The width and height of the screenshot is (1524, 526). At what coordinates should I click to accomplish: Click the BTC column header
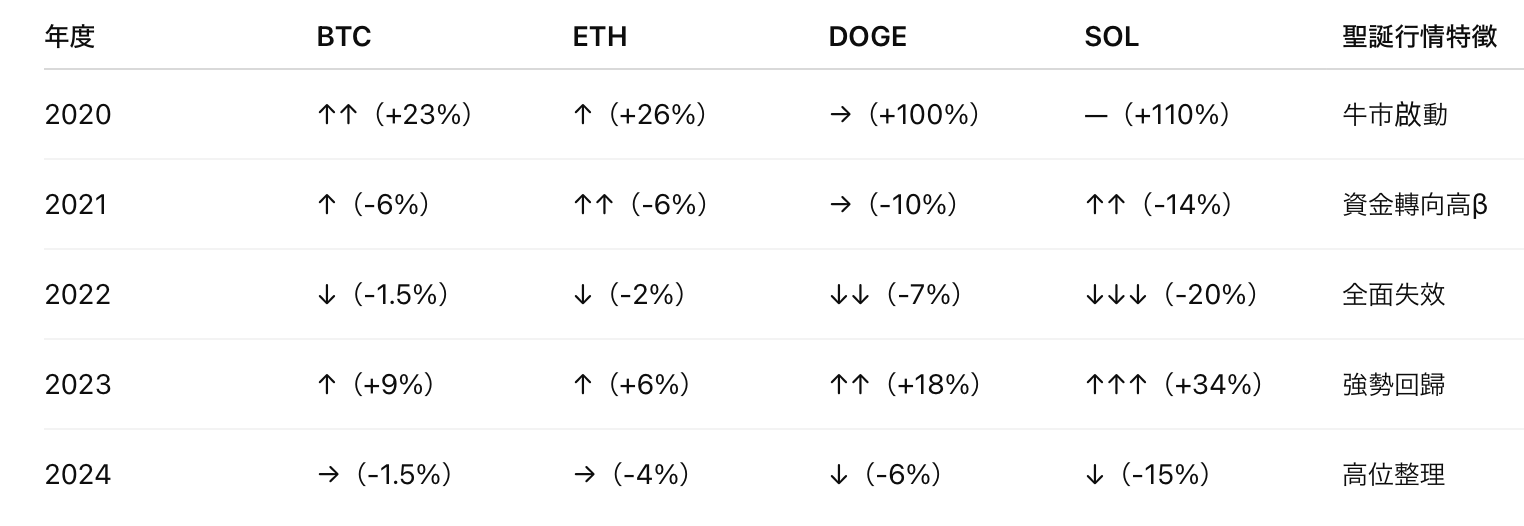coord(343,37)
